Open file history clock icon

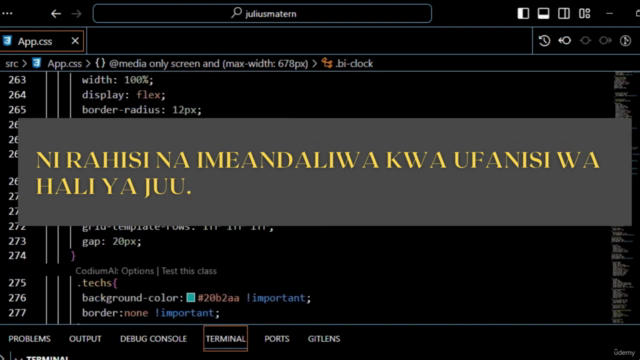544,40
